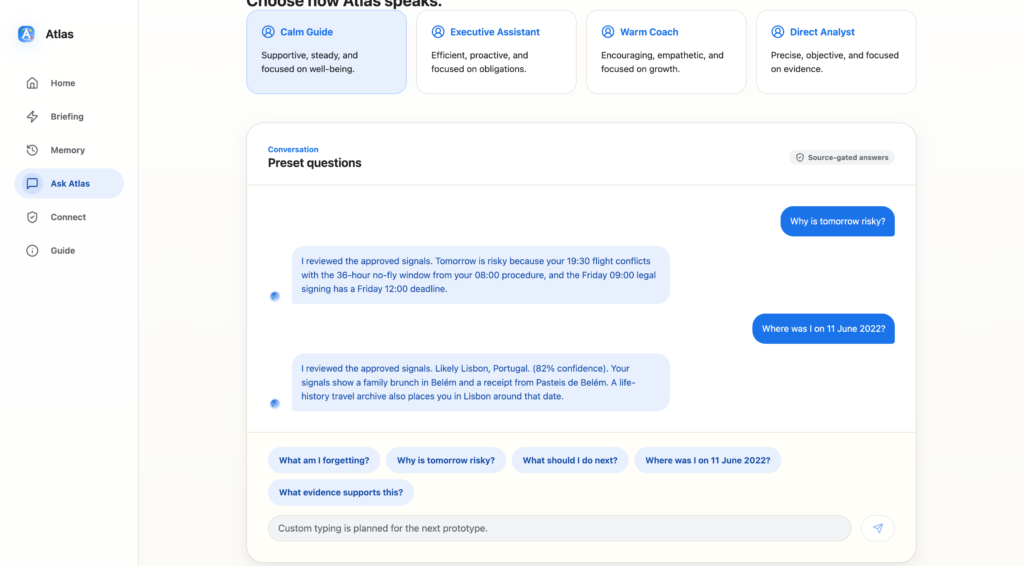This screenshot has height=566, width=1024.
Task: Select Ask Atlas in the sidebar
Action: (69, 183)
